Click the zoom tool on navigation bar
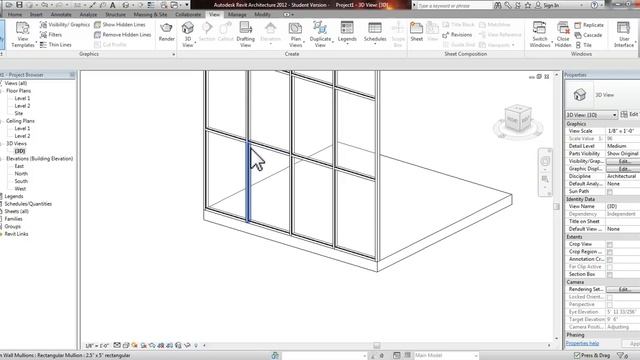Screen dimensions: 640x360 point(545,179)
